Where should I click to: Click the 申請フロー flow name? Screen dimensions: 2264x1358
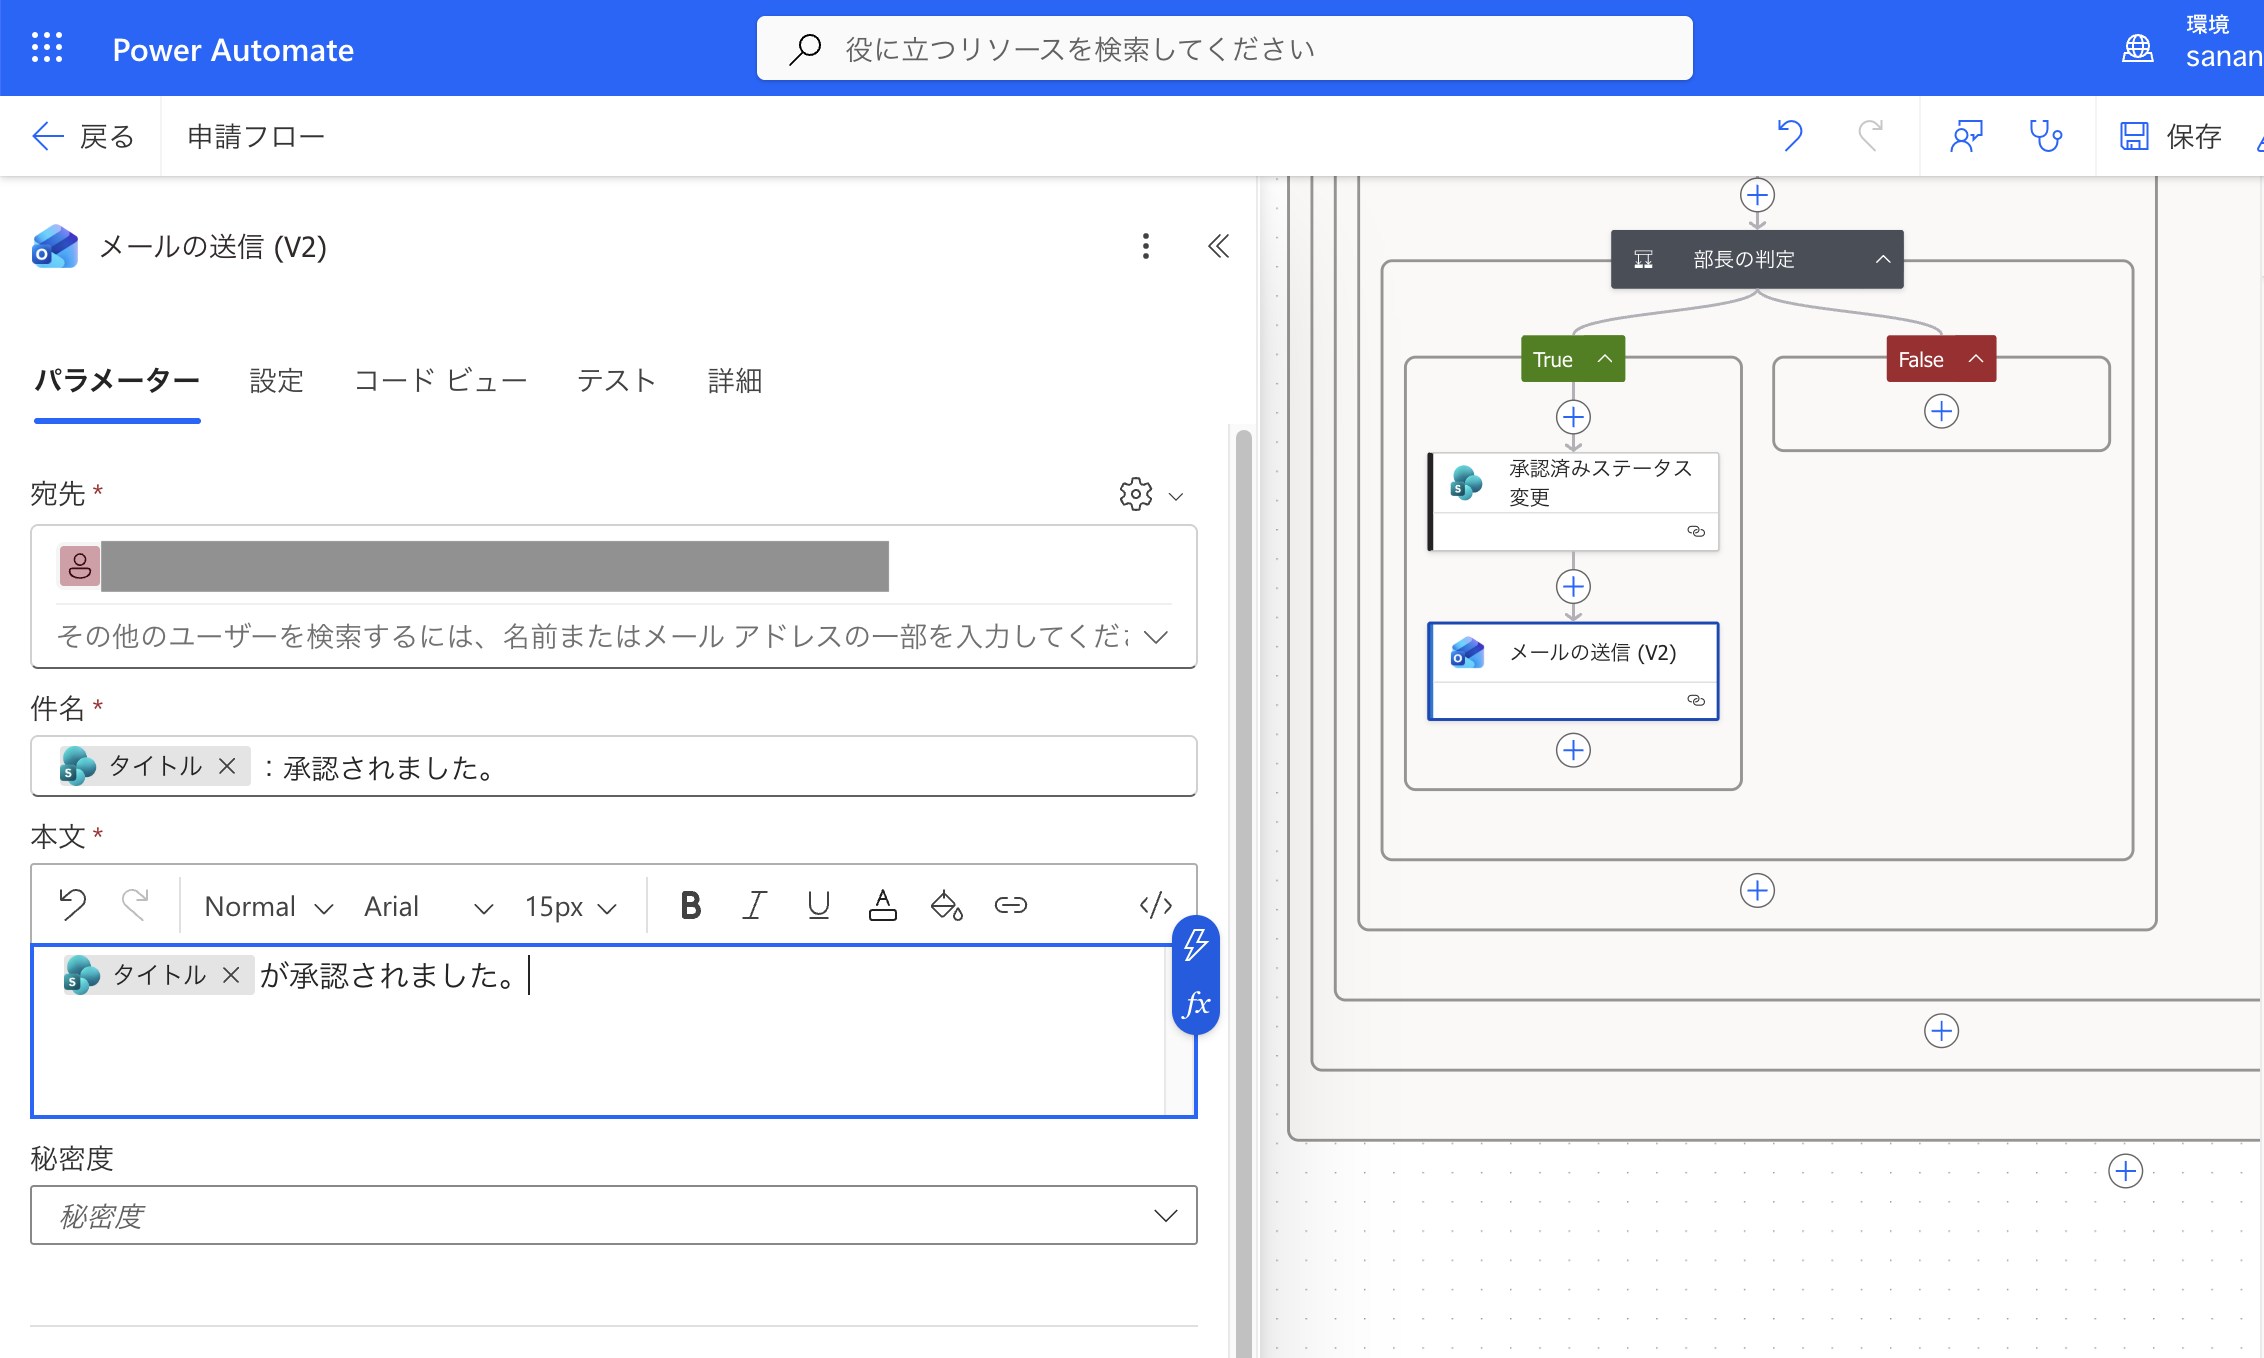[256, 136]
